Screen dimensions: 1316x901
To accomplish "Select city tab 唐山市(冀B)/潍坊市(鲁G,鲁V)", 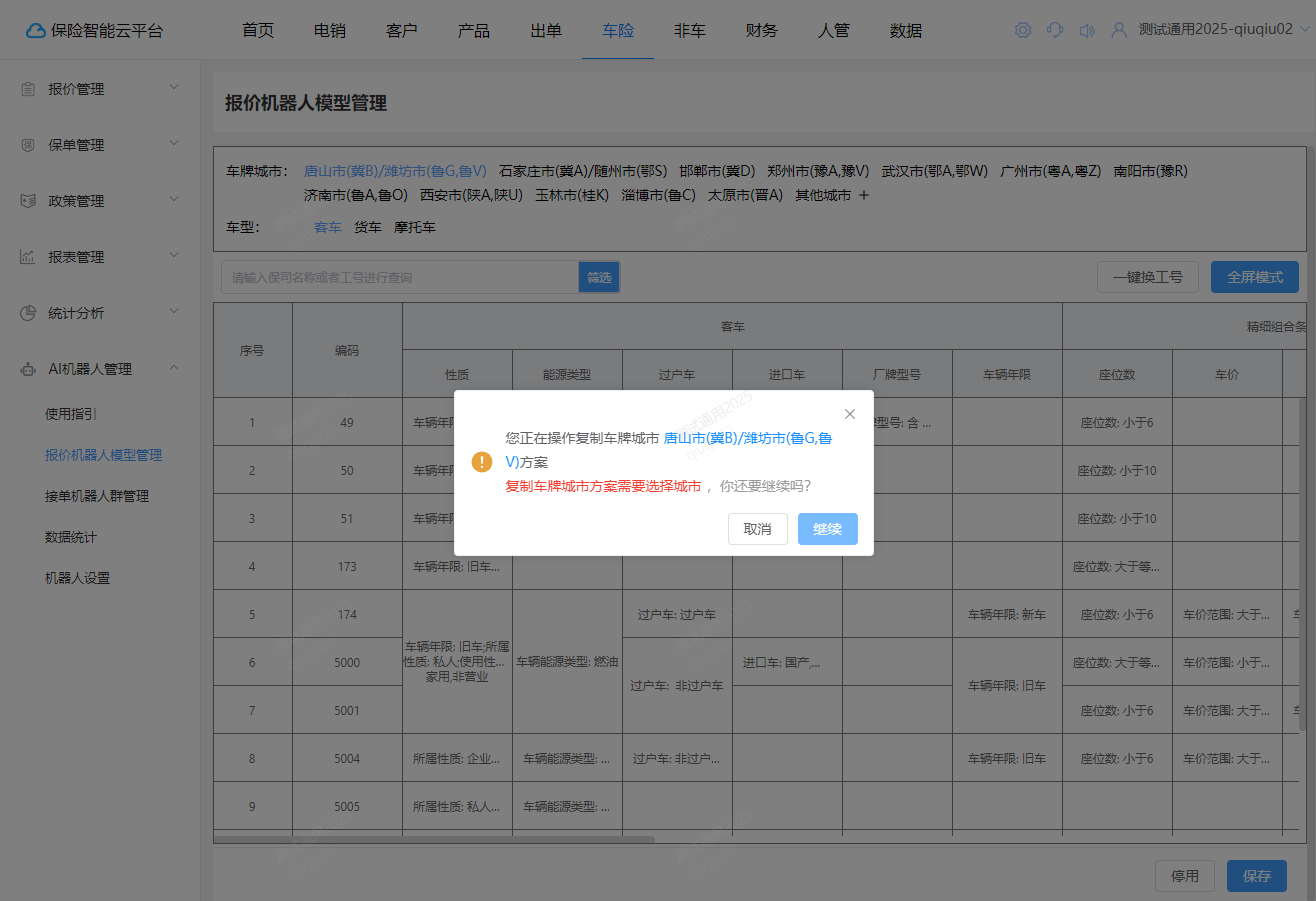I will pyautogui.click(x=395, y=171).
